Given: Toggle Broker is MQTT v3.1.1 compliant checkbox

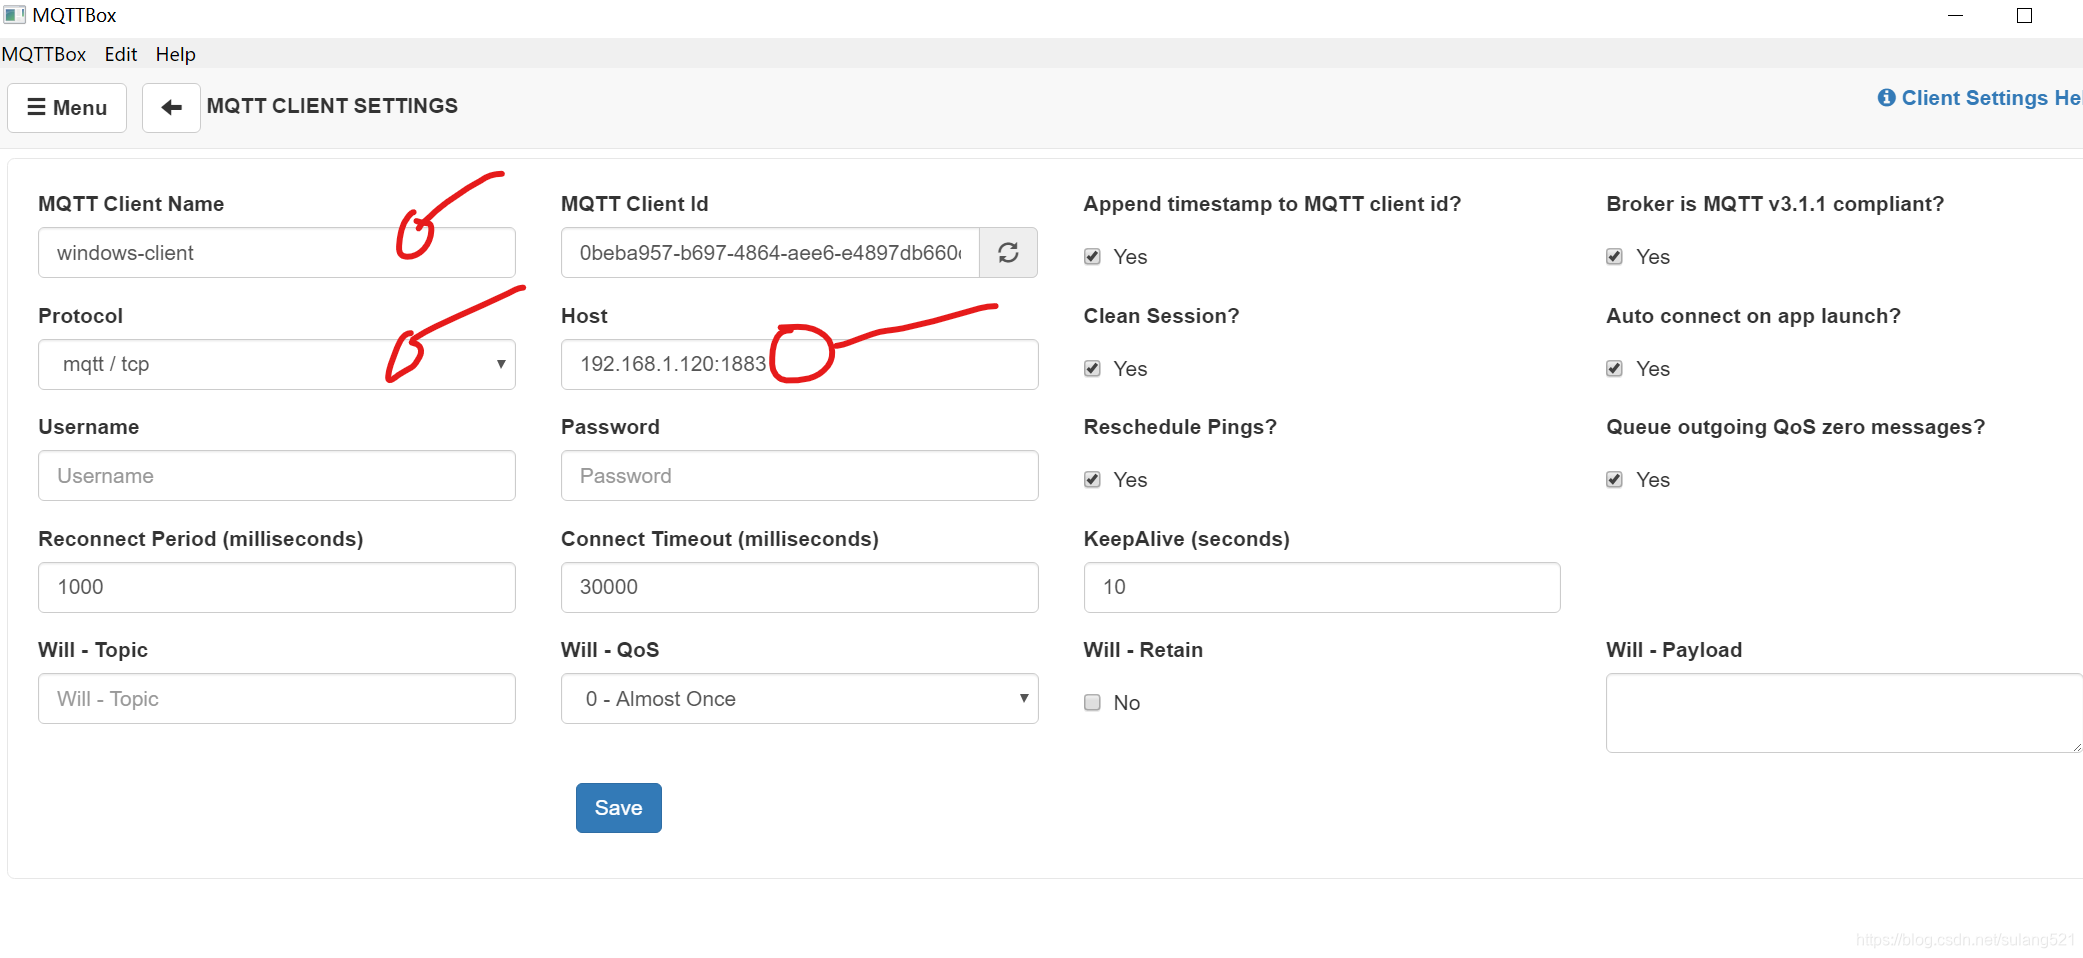Looking at the screenshot, I should [x=1614, y=257].
